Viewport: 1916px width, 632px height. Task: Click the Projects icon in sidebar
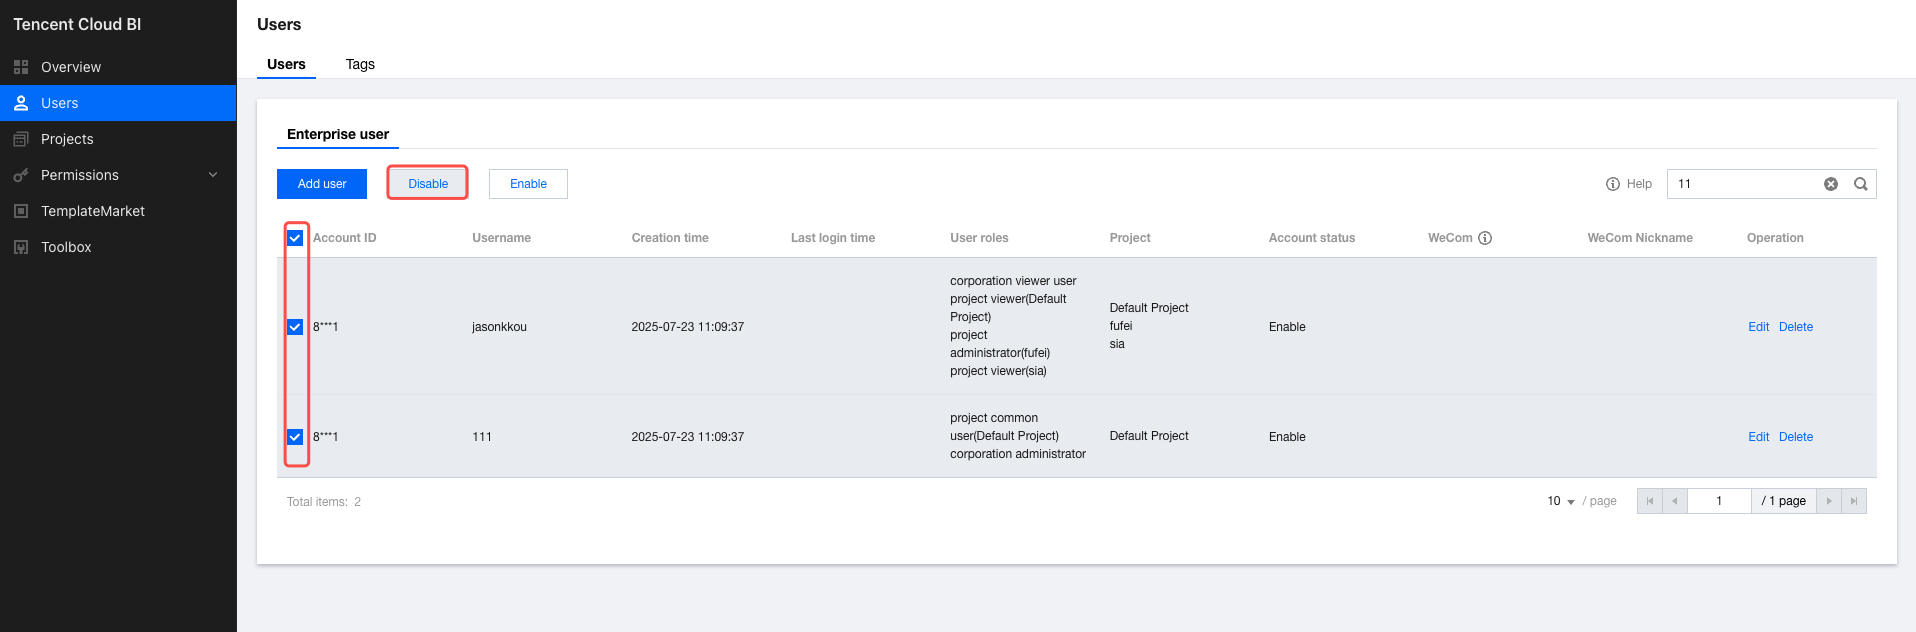21,139
